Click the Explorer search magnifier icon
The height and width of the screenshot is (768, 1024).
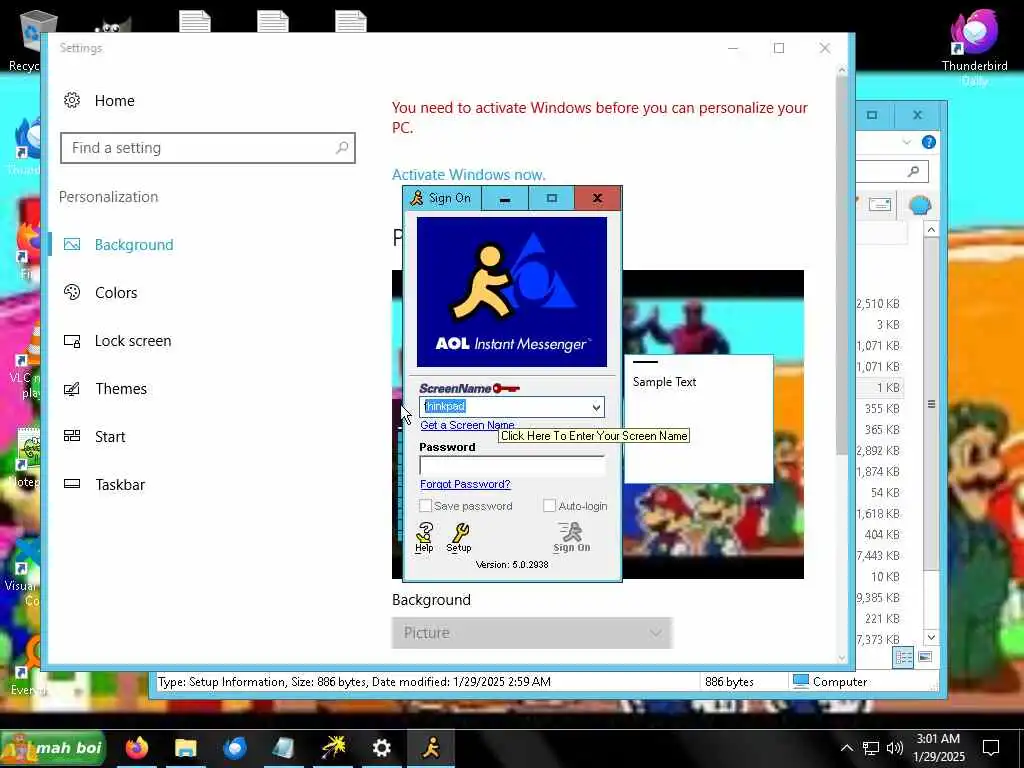913,171
